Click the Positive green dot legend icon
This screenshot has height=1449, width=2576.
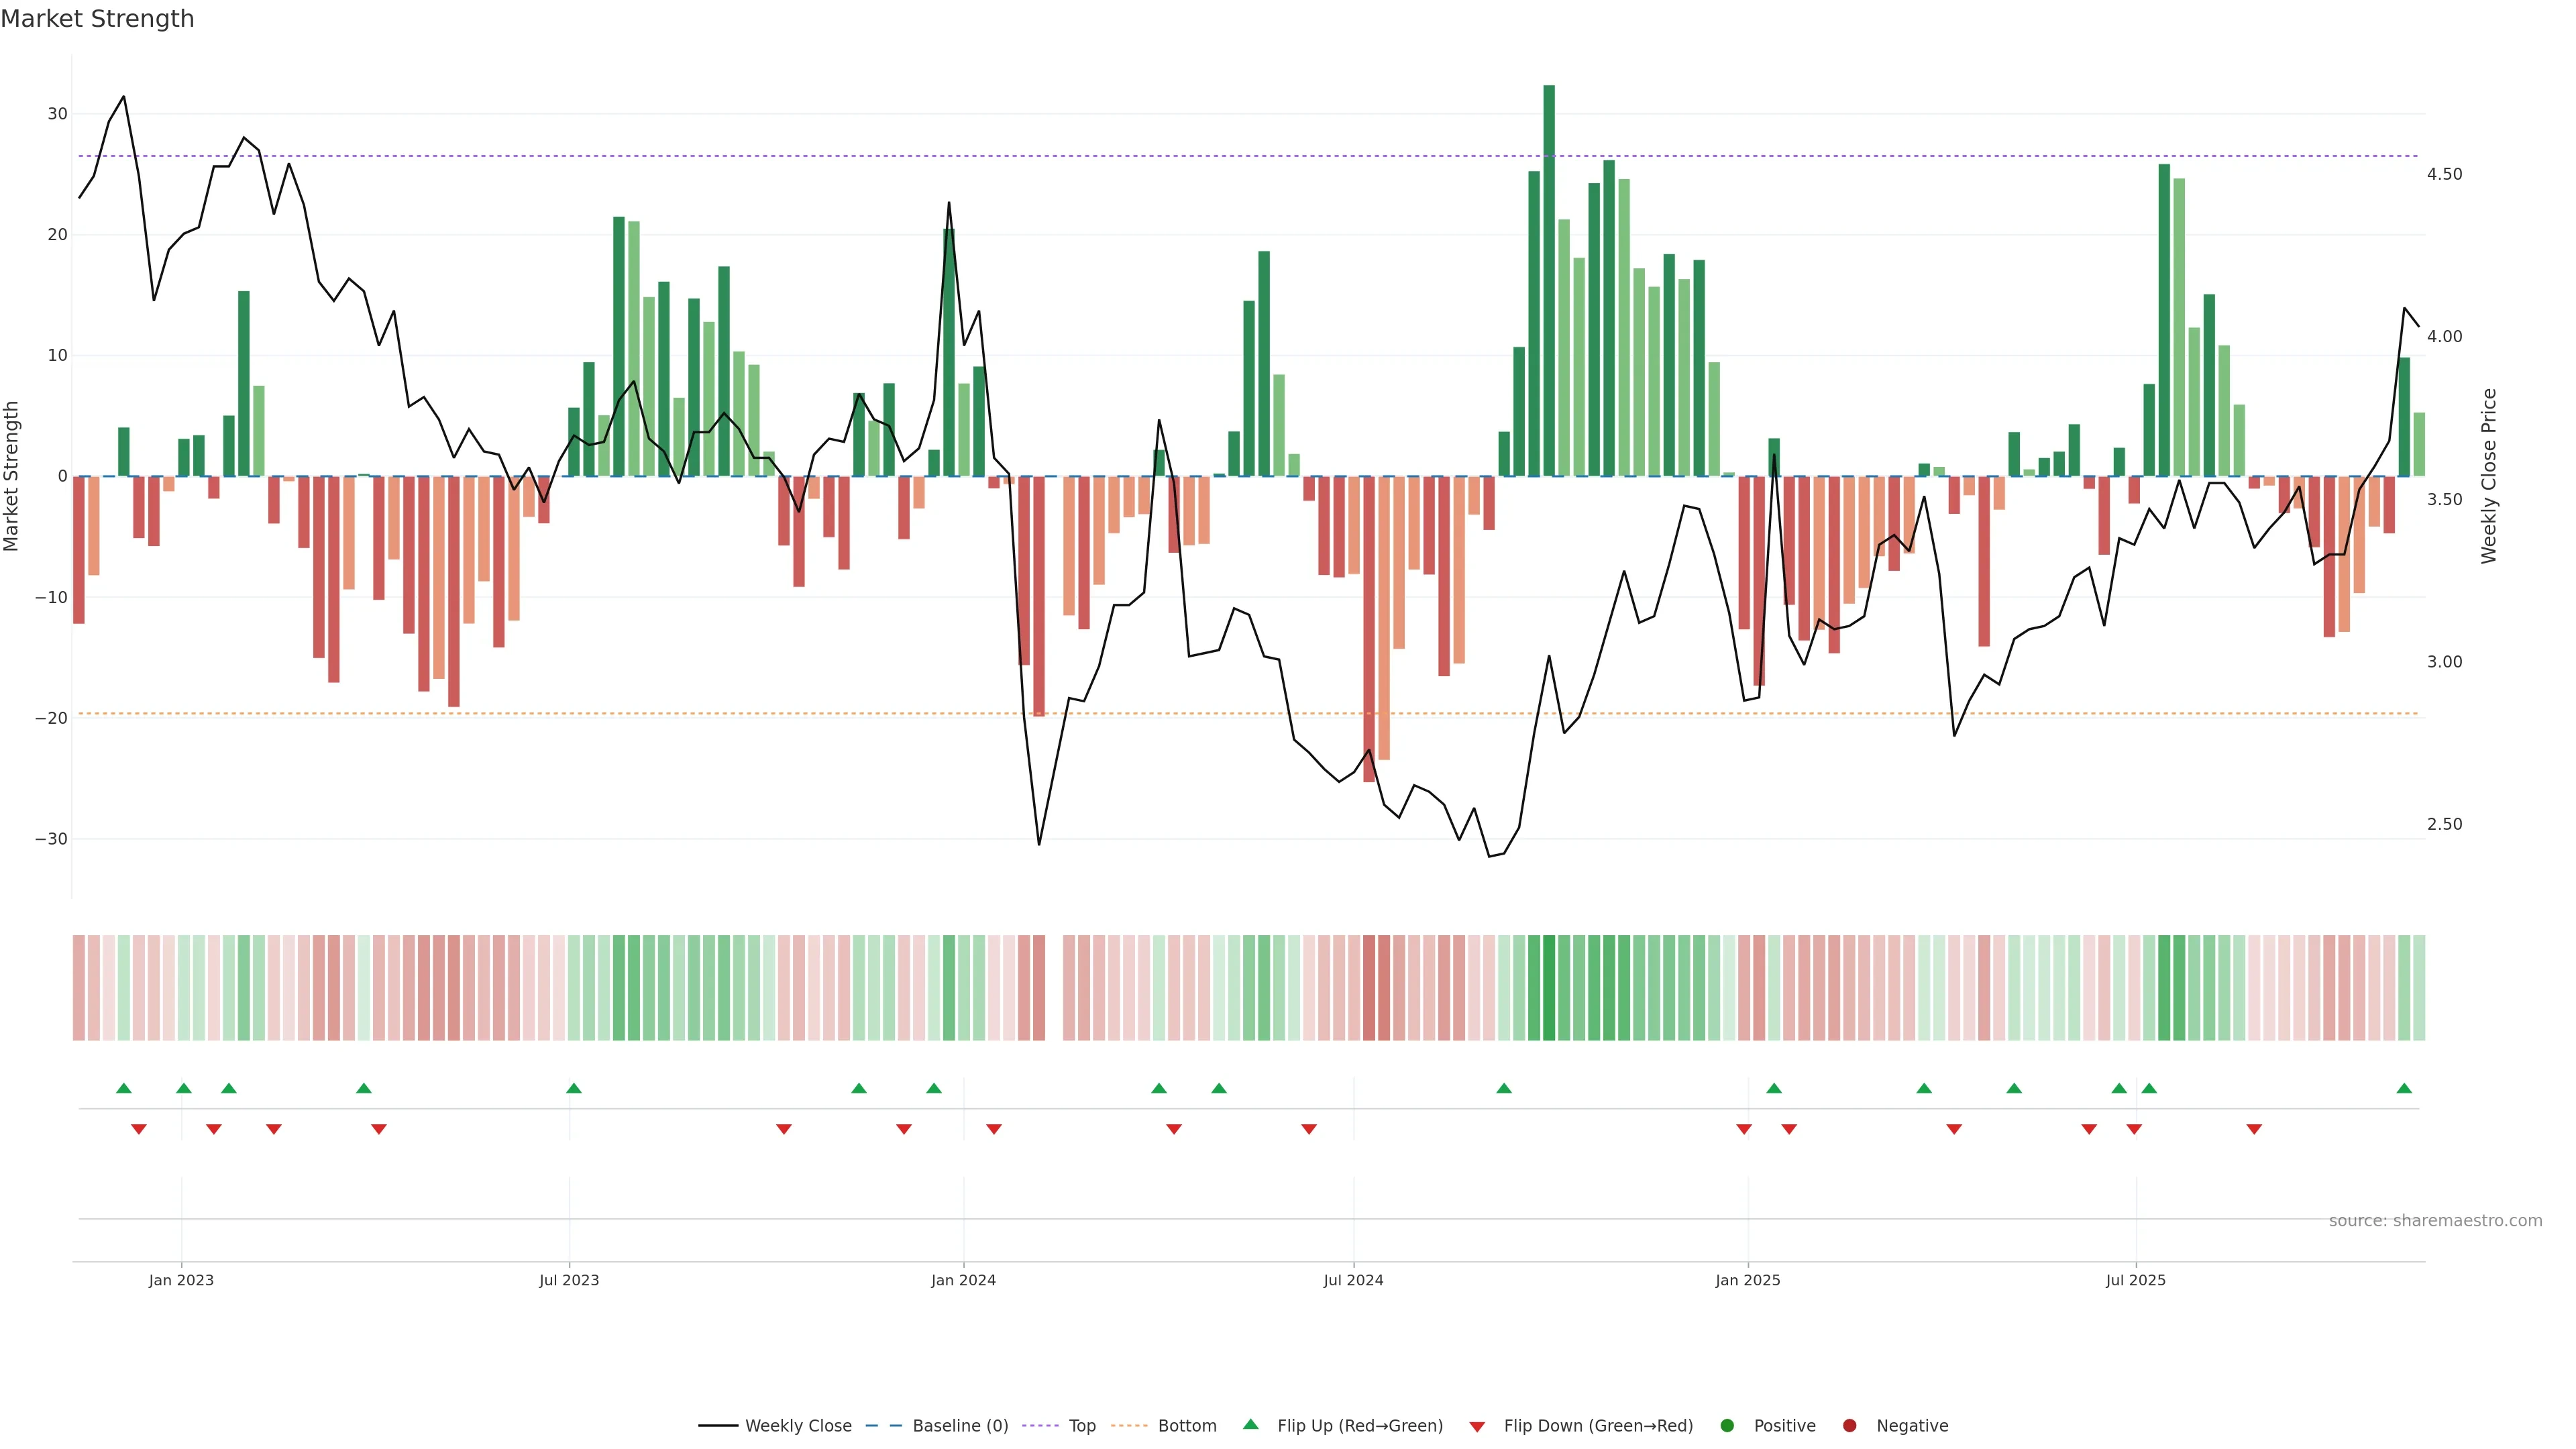(1727, 1426)
